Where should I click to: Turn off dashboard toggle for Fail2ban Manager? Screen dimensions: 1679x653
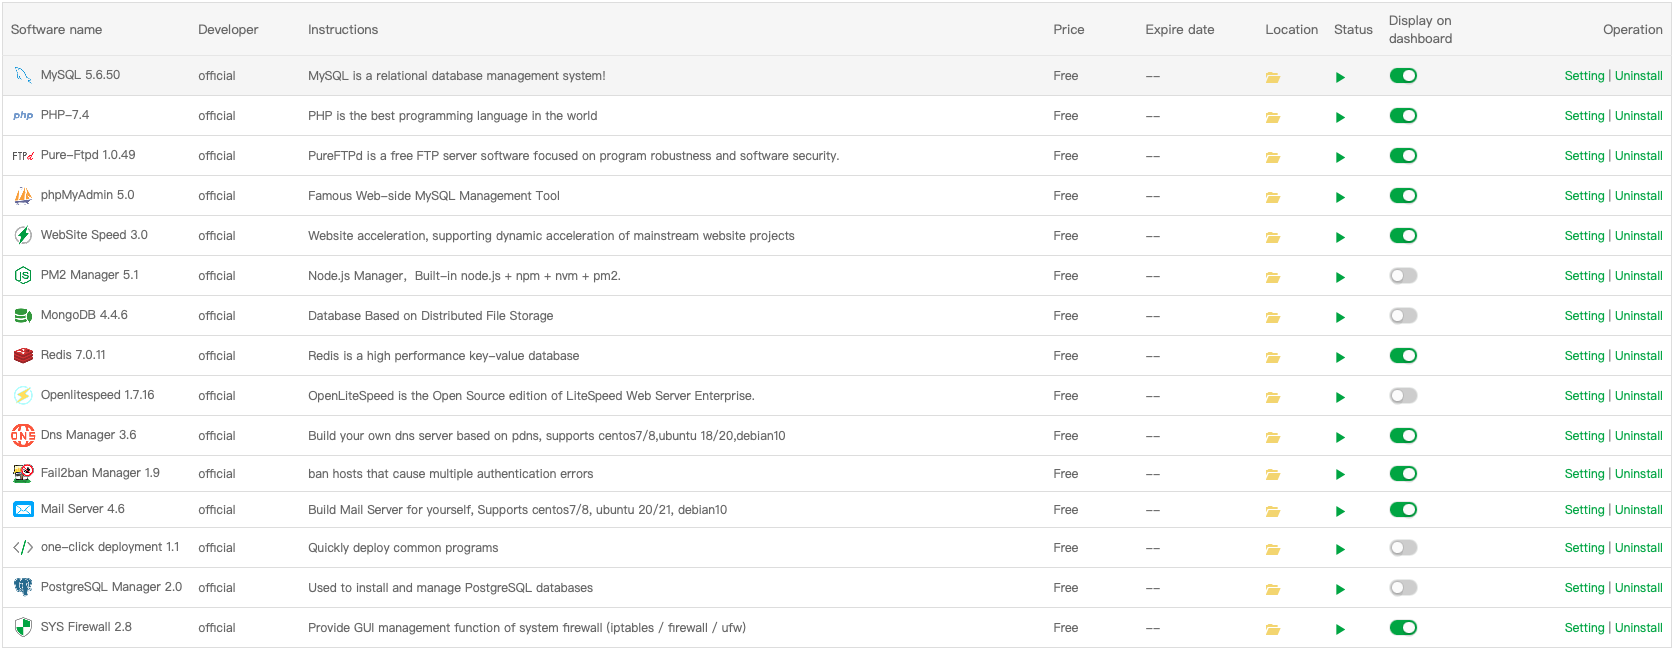click(1403, 474)
